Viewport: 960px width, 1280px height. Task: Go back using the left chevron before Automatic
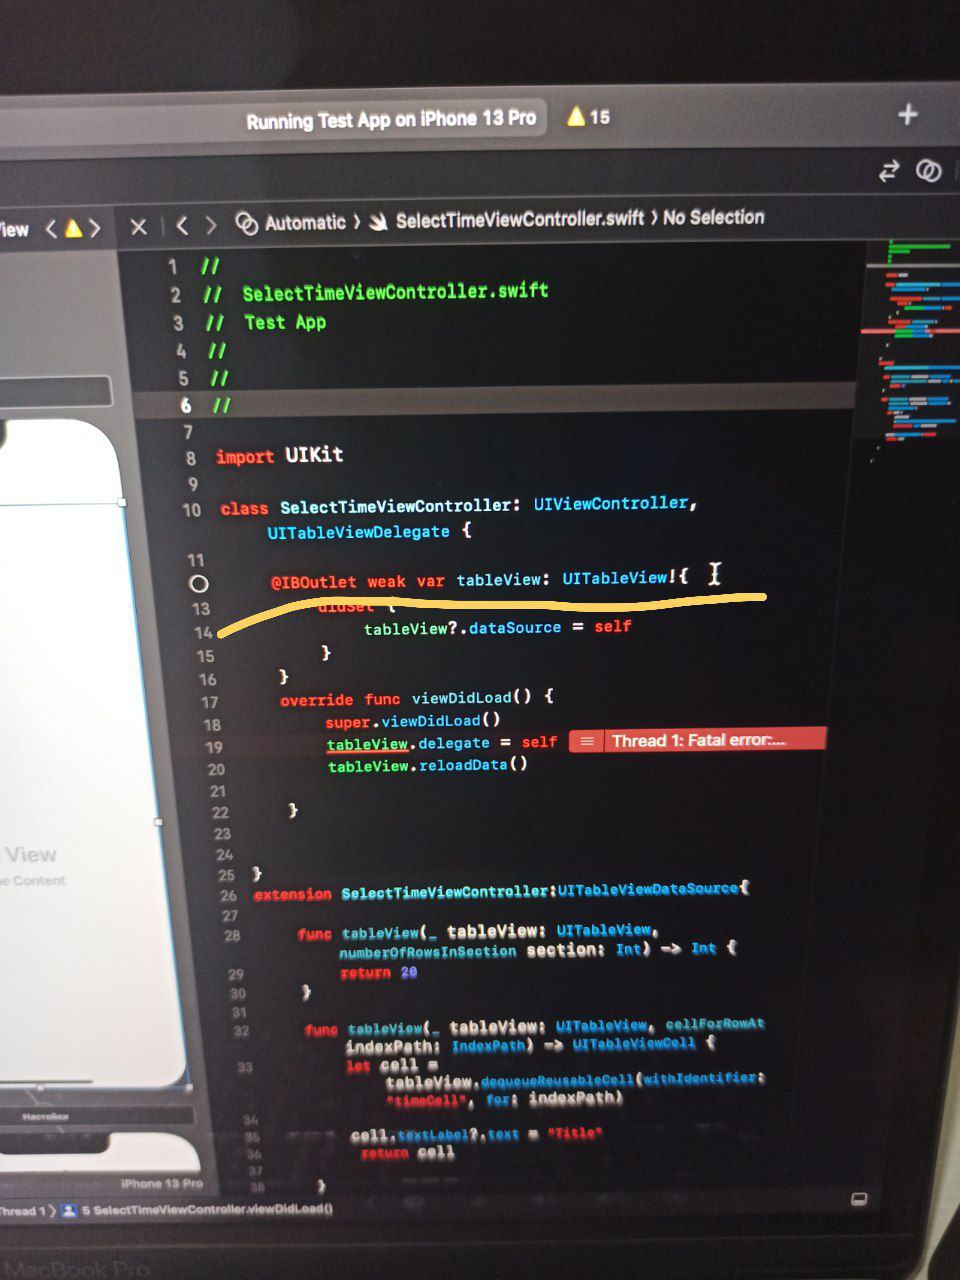pos(182,225)
